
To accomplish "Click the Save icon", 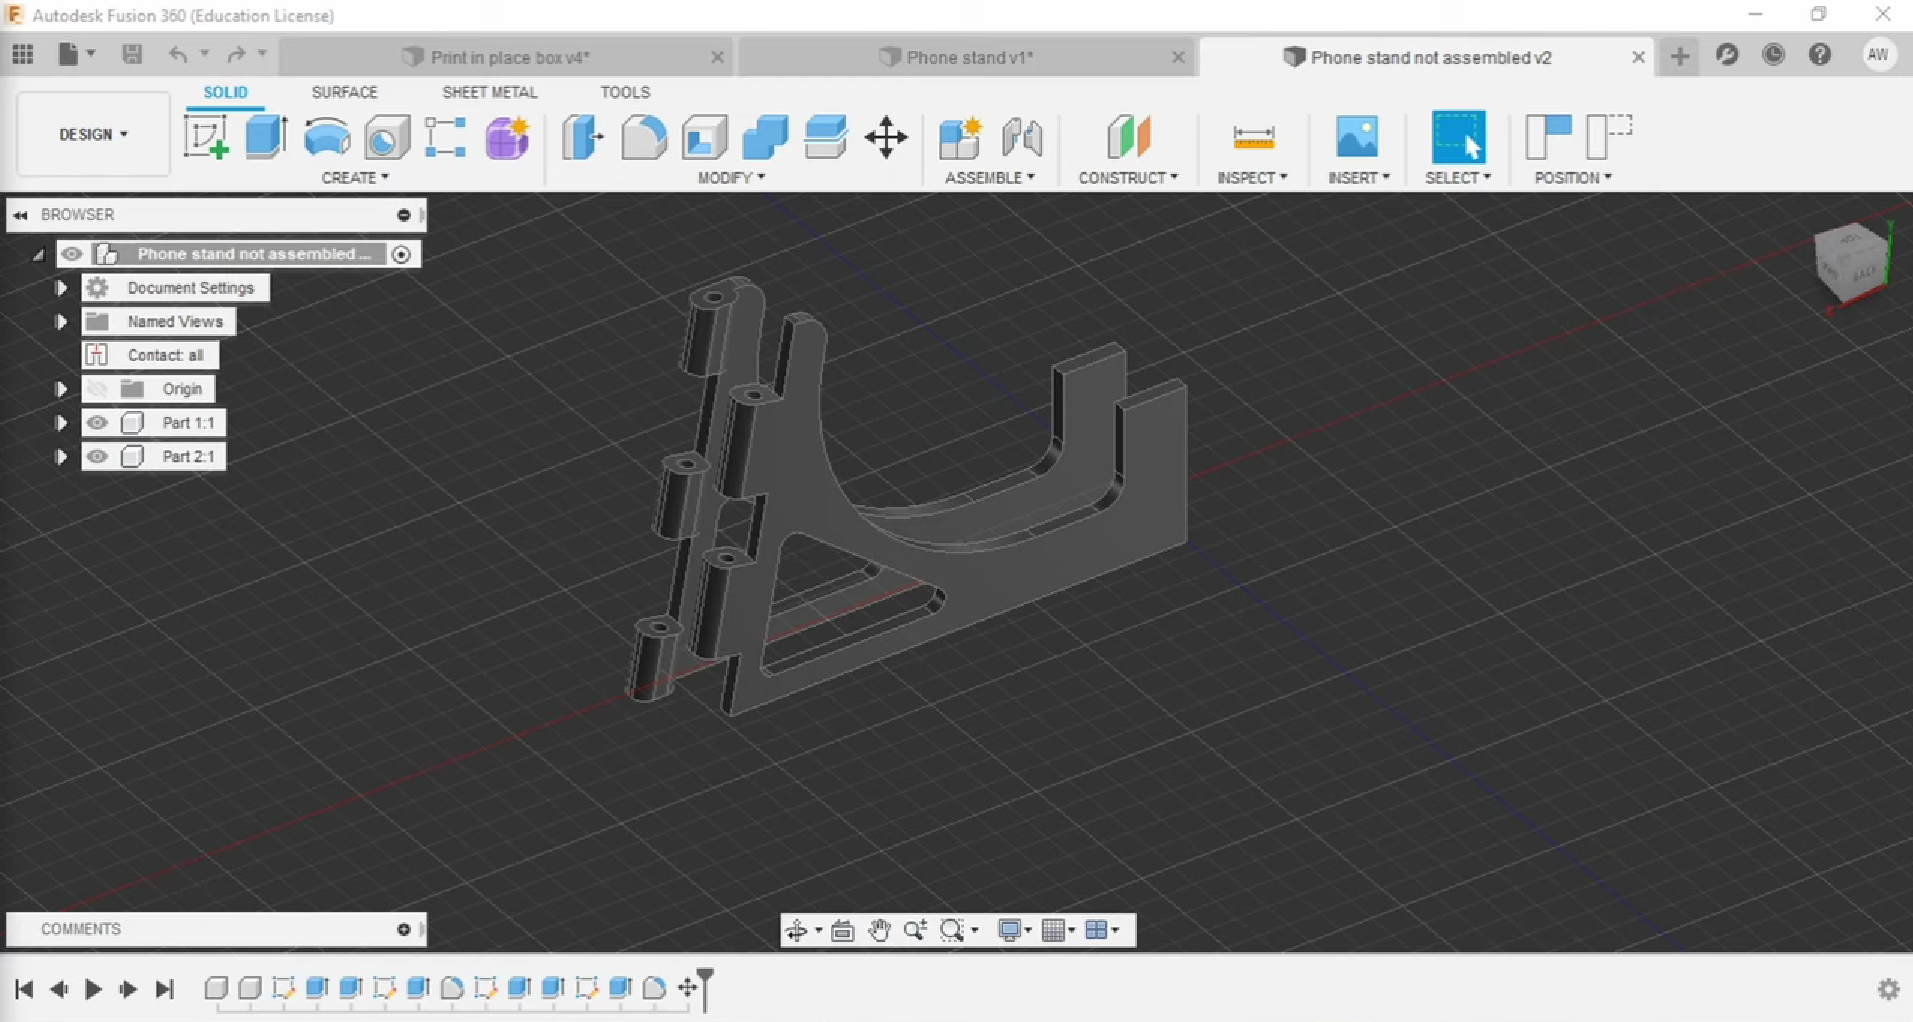I will (131, 55).
